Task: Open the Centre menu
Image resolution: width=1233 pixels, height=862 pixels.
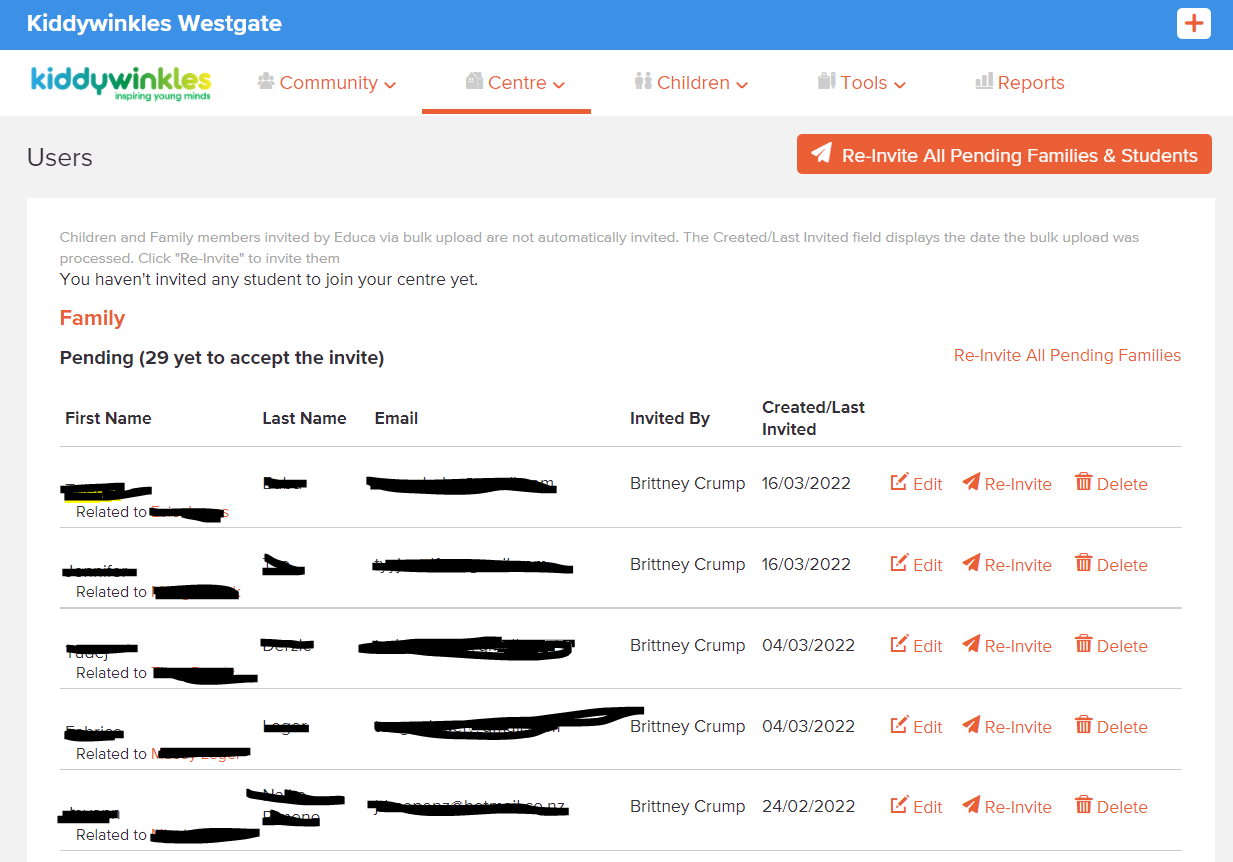Action: [516, 83]
